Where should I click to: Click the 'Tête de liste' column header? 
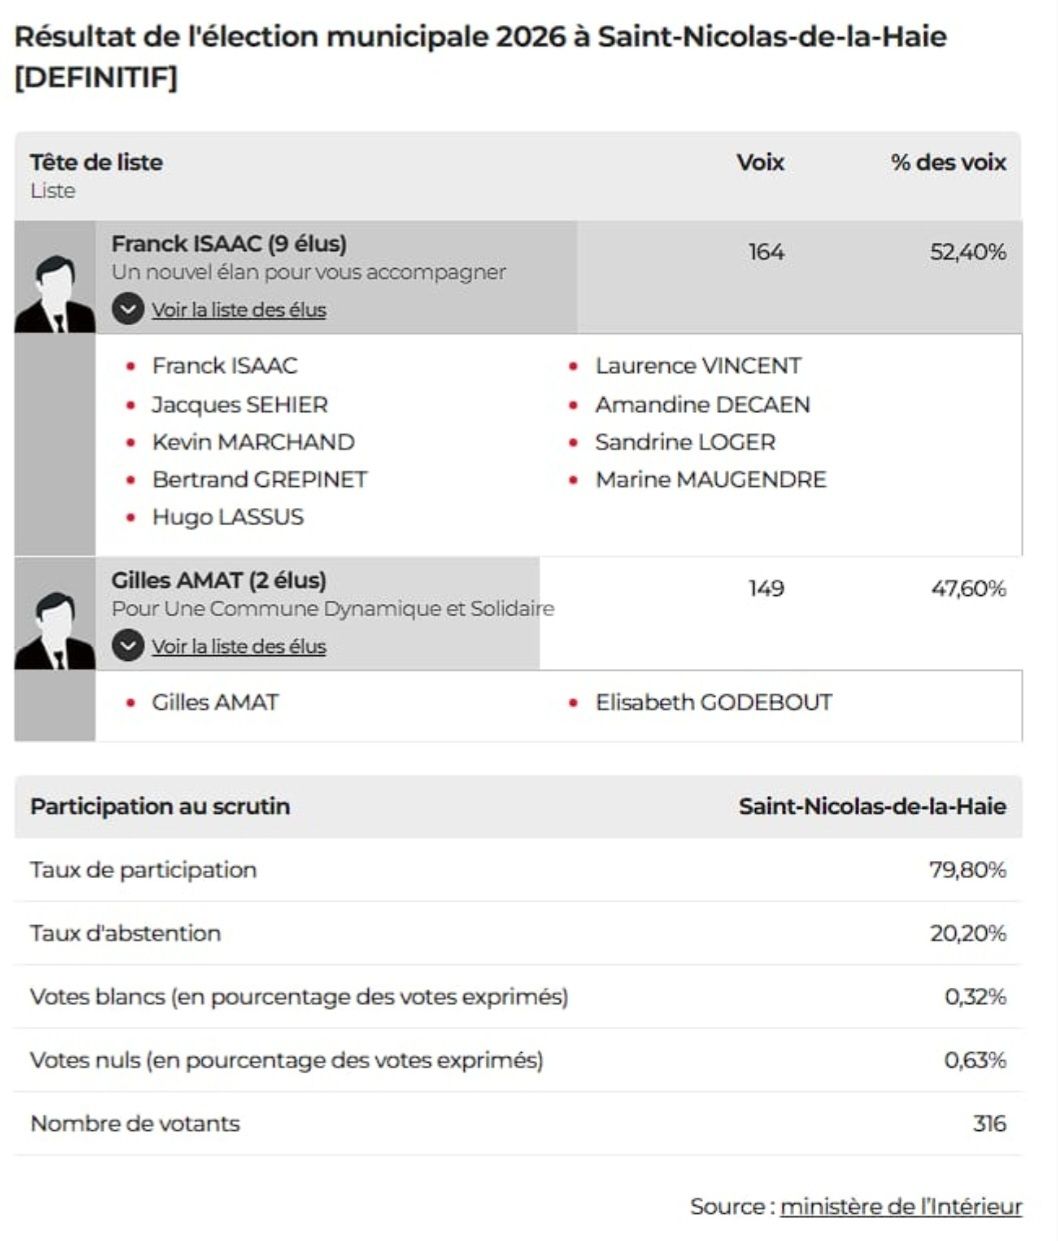pos(96,162)
